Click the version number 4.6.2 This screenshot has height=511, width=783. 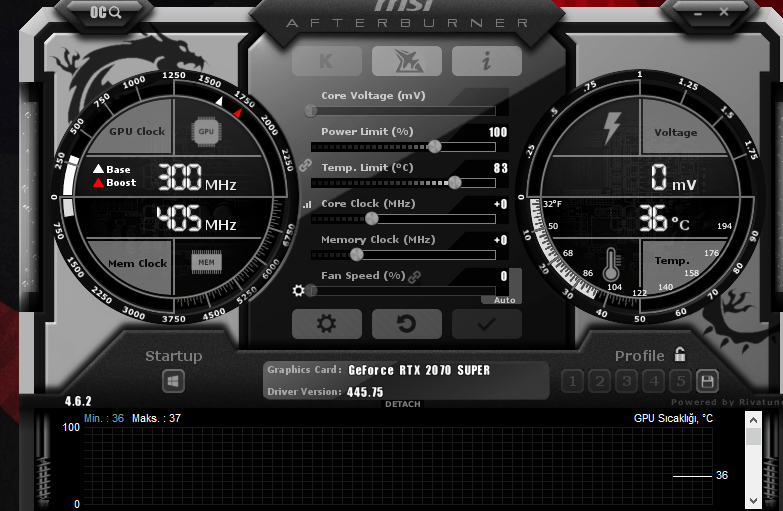78,401
